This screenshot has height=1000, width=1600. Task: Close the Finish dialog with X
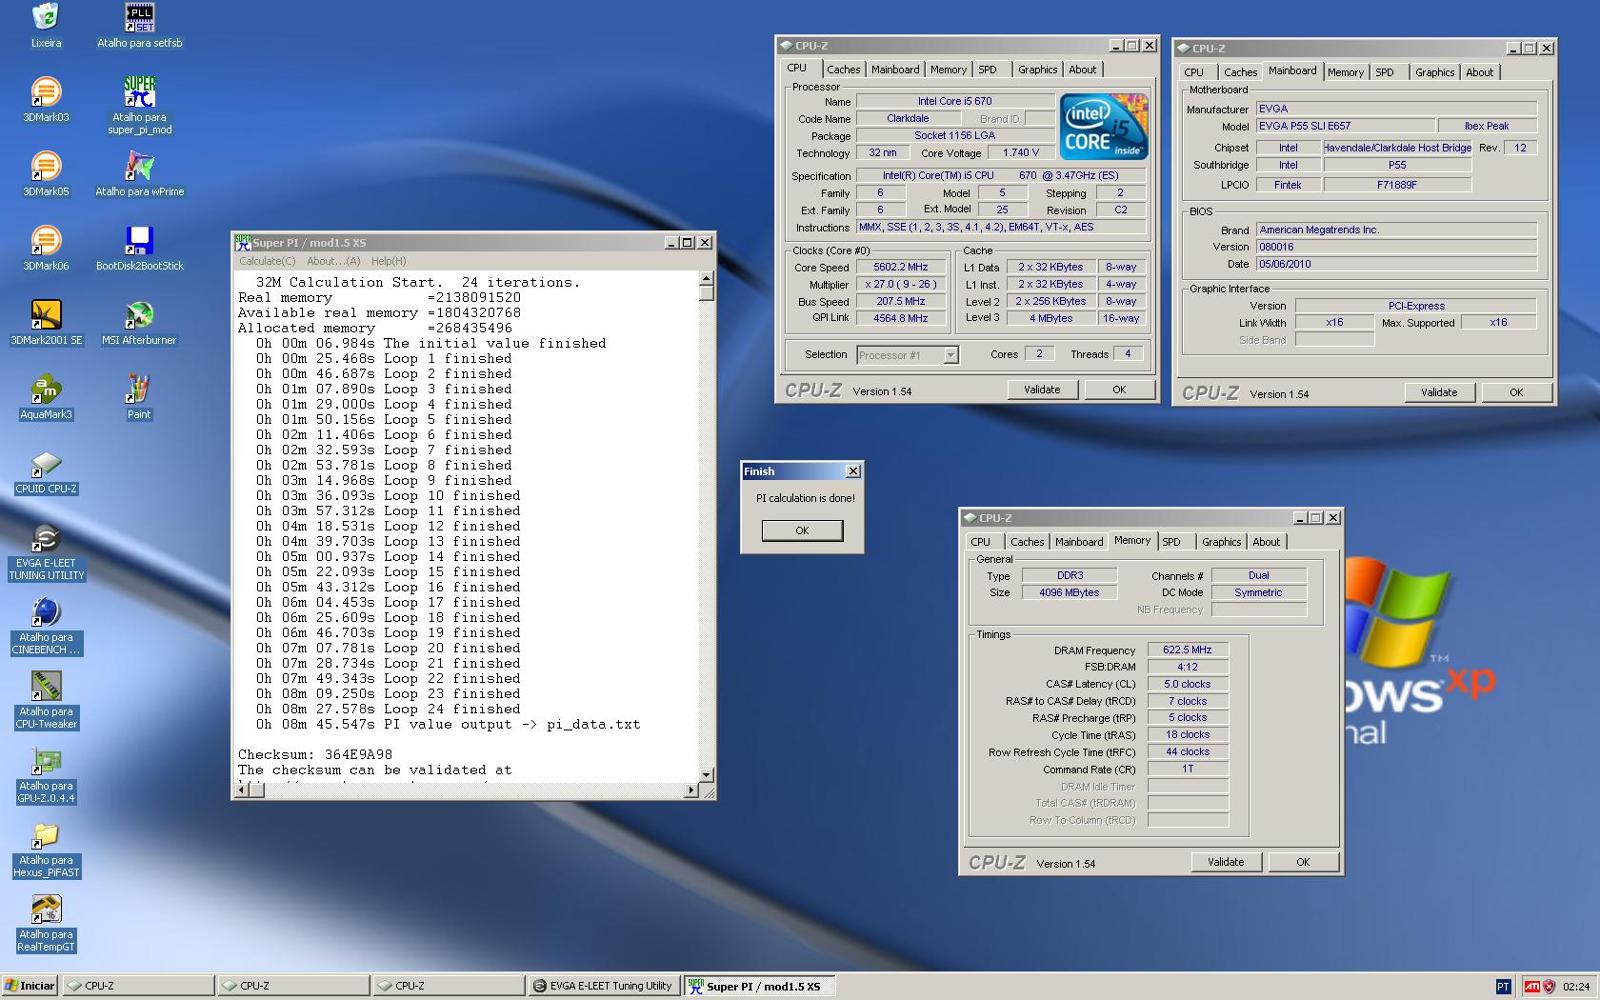click(853, 472)
